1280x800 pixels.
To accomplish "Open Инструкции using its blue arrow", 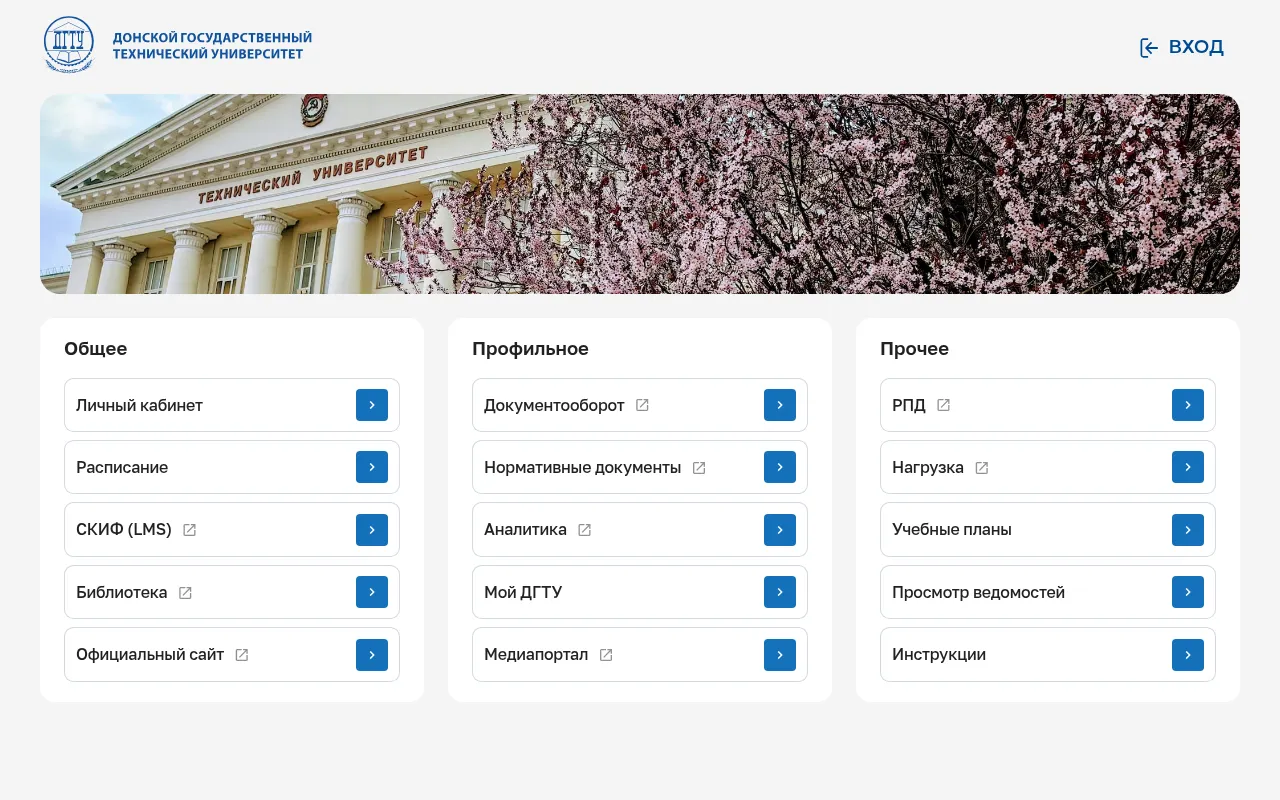I will coord(1188,655).
